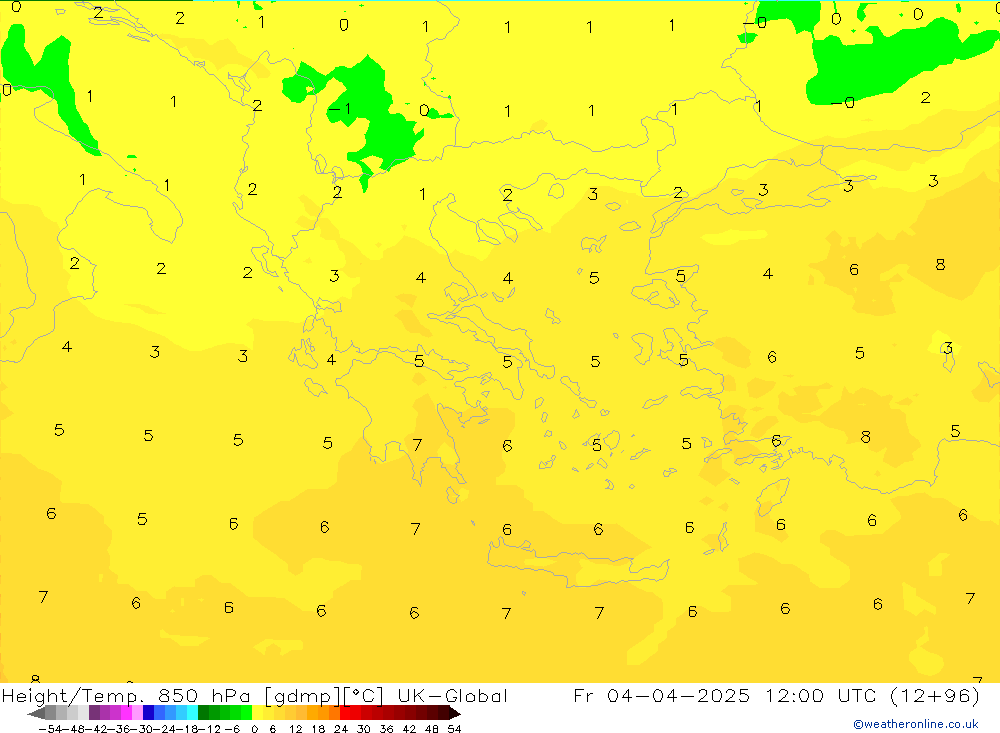Click the dark right arrow end of the color scale
Viewport: 1000px width, 733px height.
[x=453, y=713]
